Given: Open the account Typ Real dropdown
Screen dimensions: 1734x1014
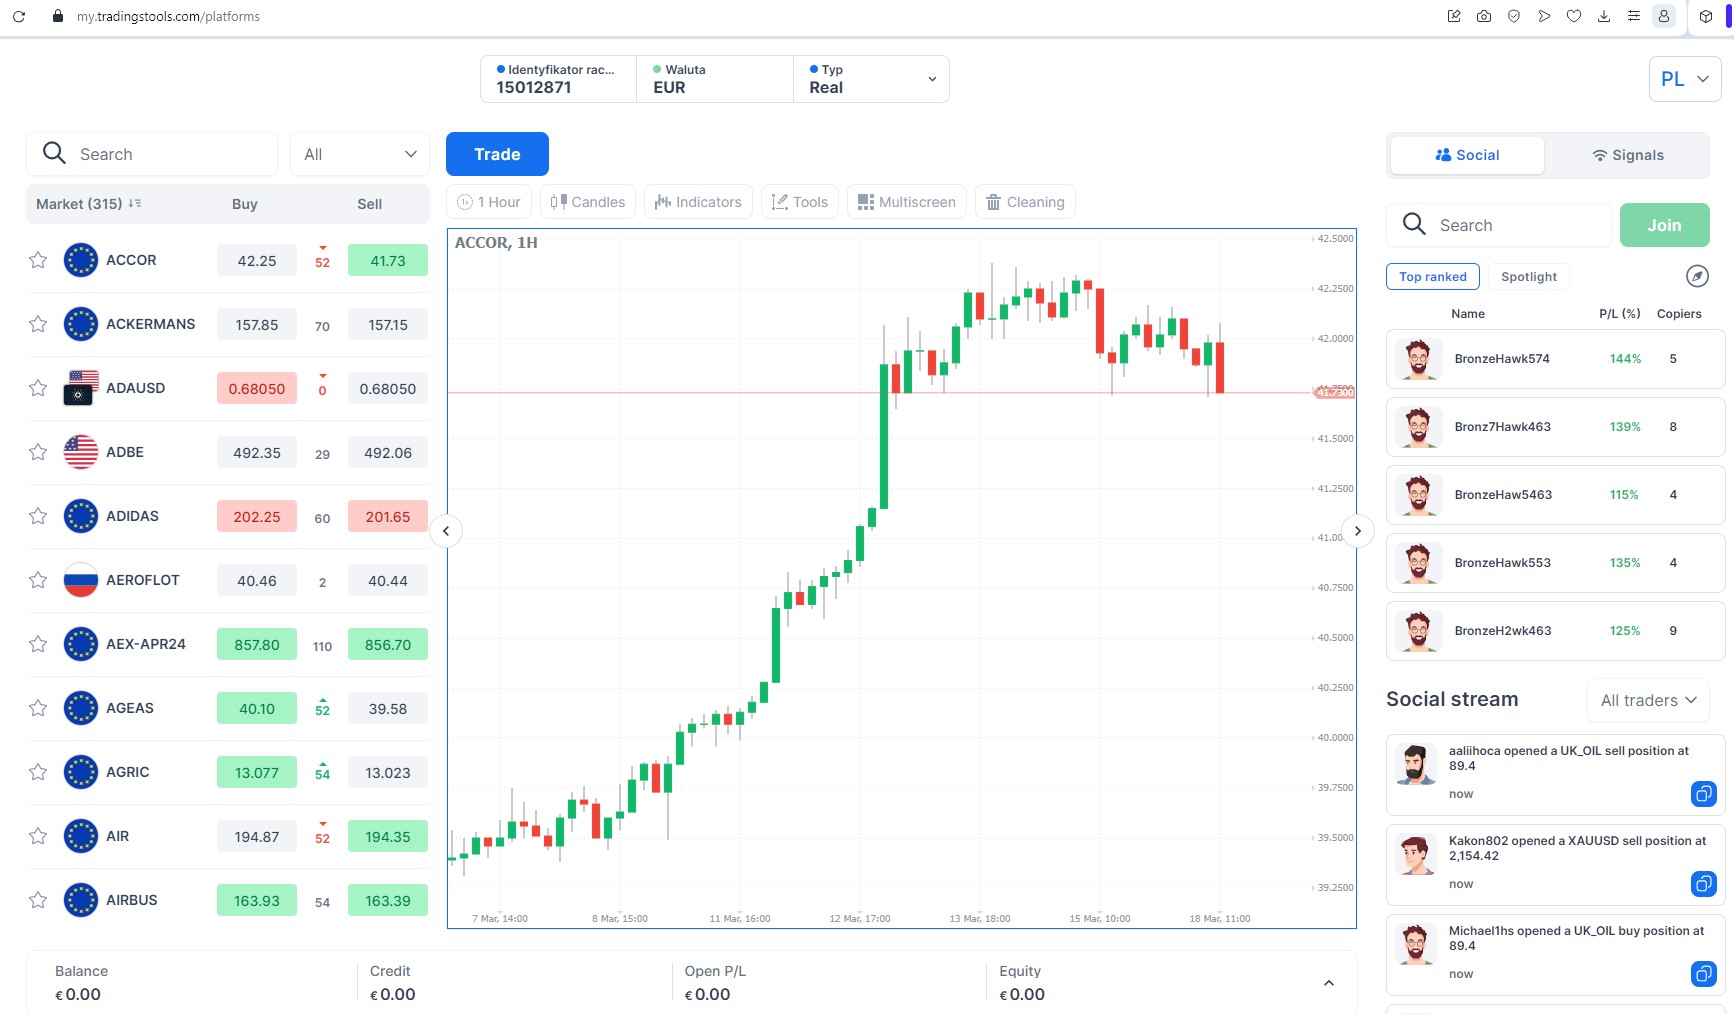Looking at the screenshot, I should pyautogui.click(x=871, y=79).
